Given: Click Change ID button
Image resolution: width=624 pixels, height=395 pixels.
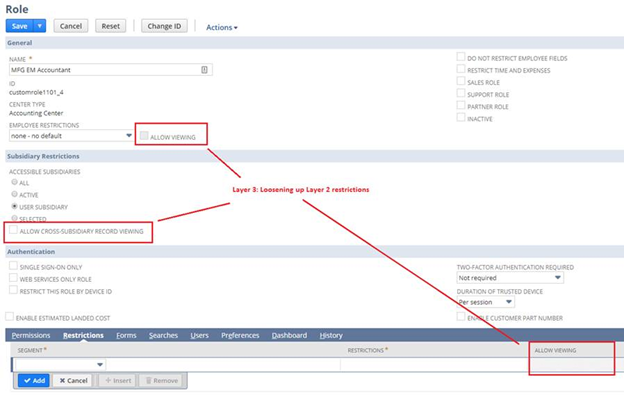Looking at the screenshot, I should [164, 26].
